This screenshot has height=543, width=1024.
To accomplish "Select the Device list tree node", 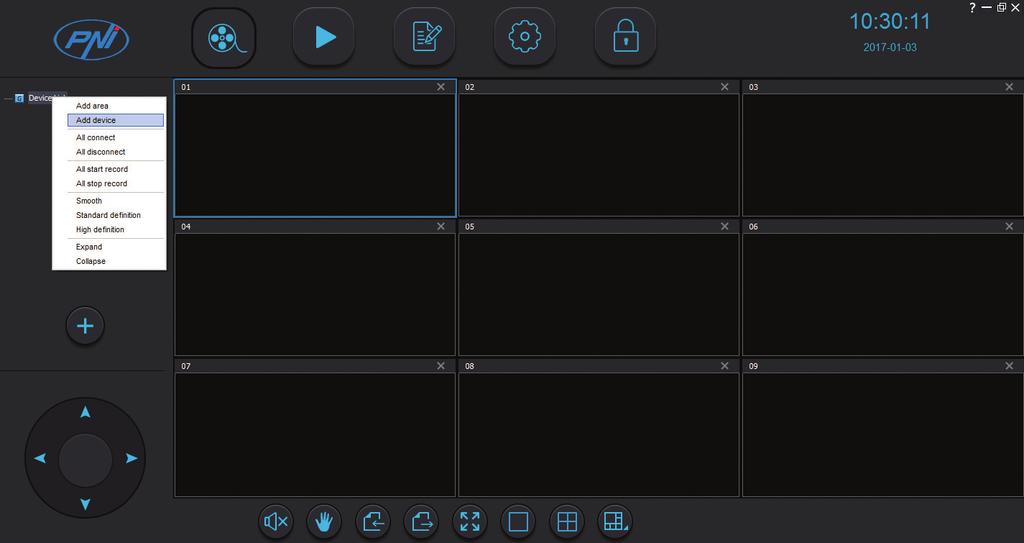I will [x=40, y=98].
